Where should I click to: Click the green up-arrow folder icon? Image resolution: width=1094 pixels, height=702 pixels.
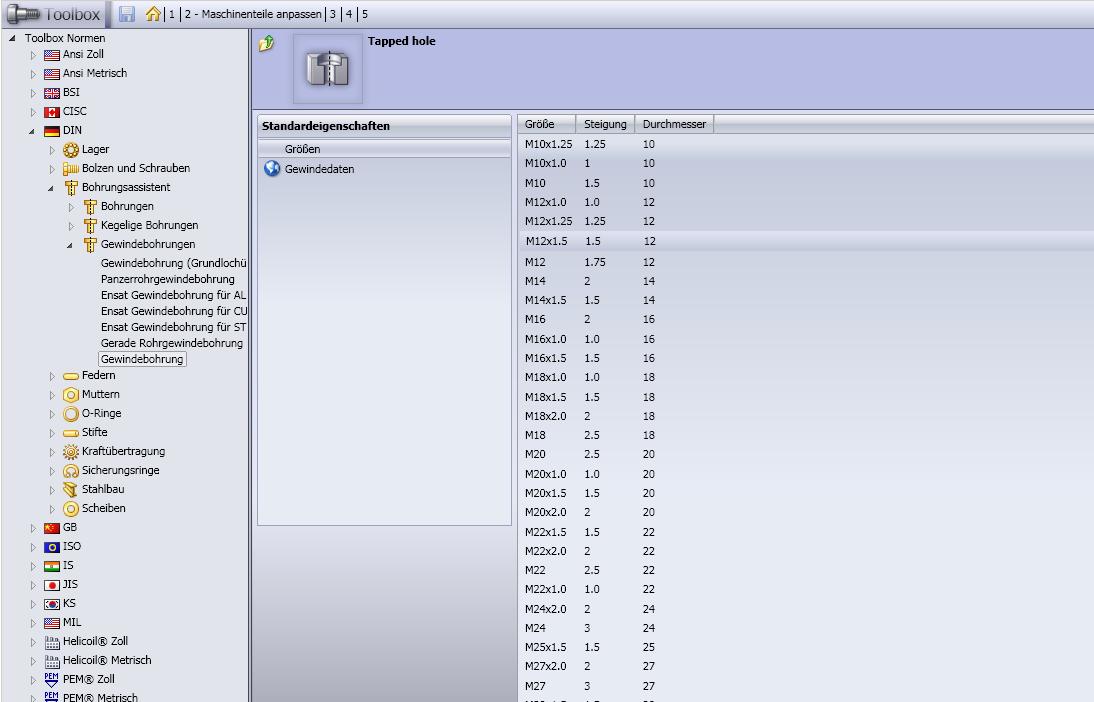point(266,44)
